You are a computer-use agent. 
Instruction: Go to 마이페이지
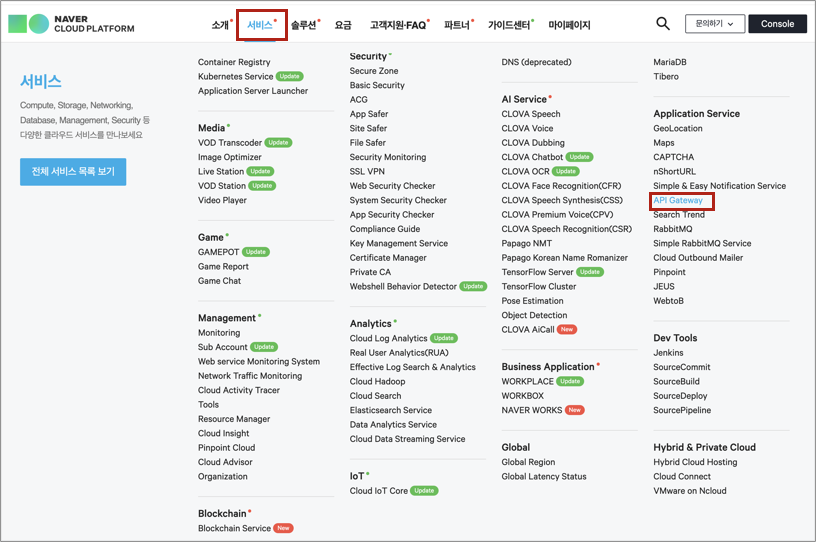pos(569,25)
